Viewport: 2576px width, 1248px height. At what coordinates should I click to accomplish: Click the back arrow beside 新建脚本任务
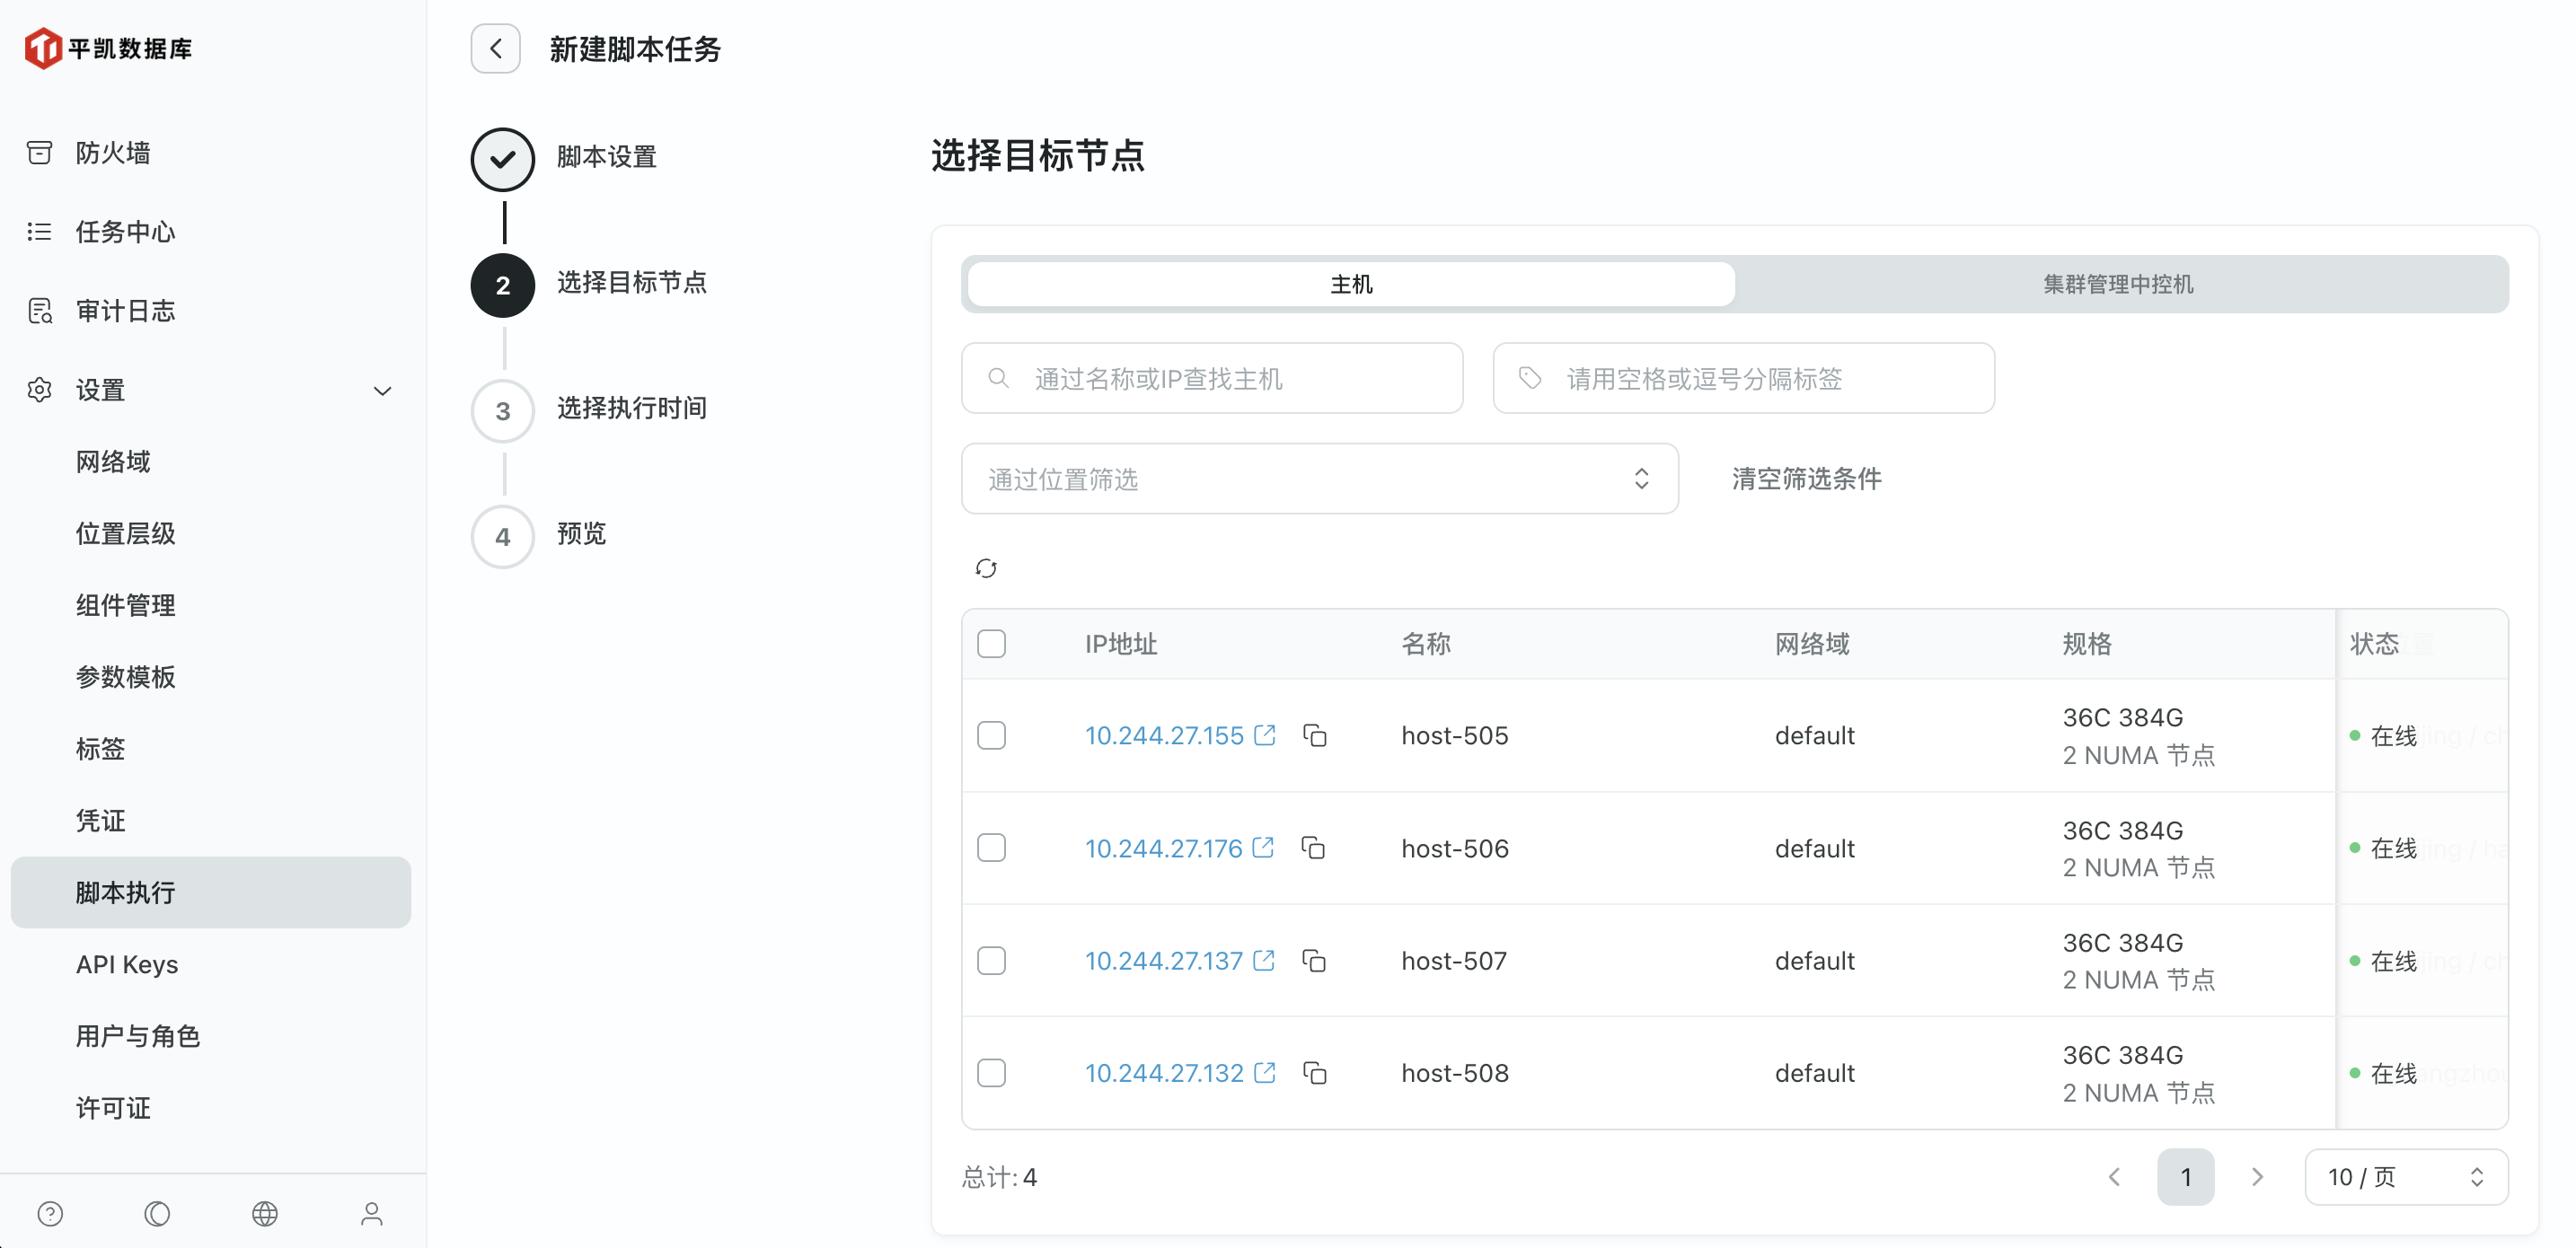click(x=496, y=49)
